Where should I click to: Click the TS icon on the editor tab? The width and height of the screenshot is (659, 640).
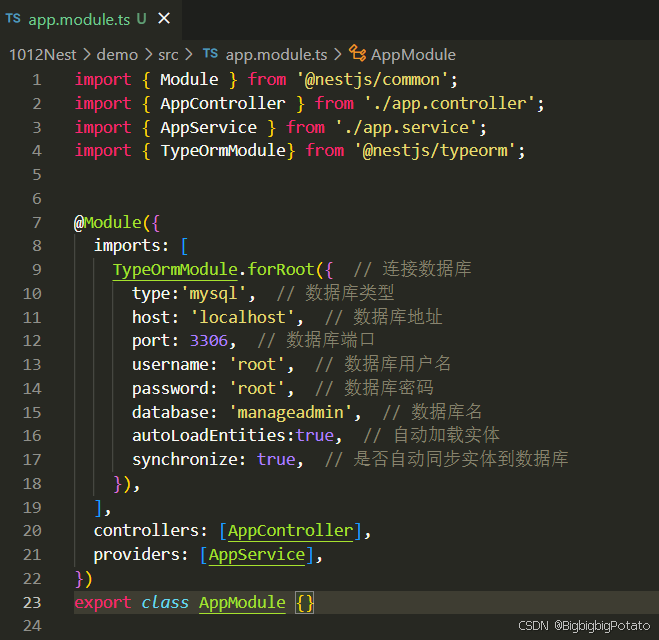tap(13, 19)
